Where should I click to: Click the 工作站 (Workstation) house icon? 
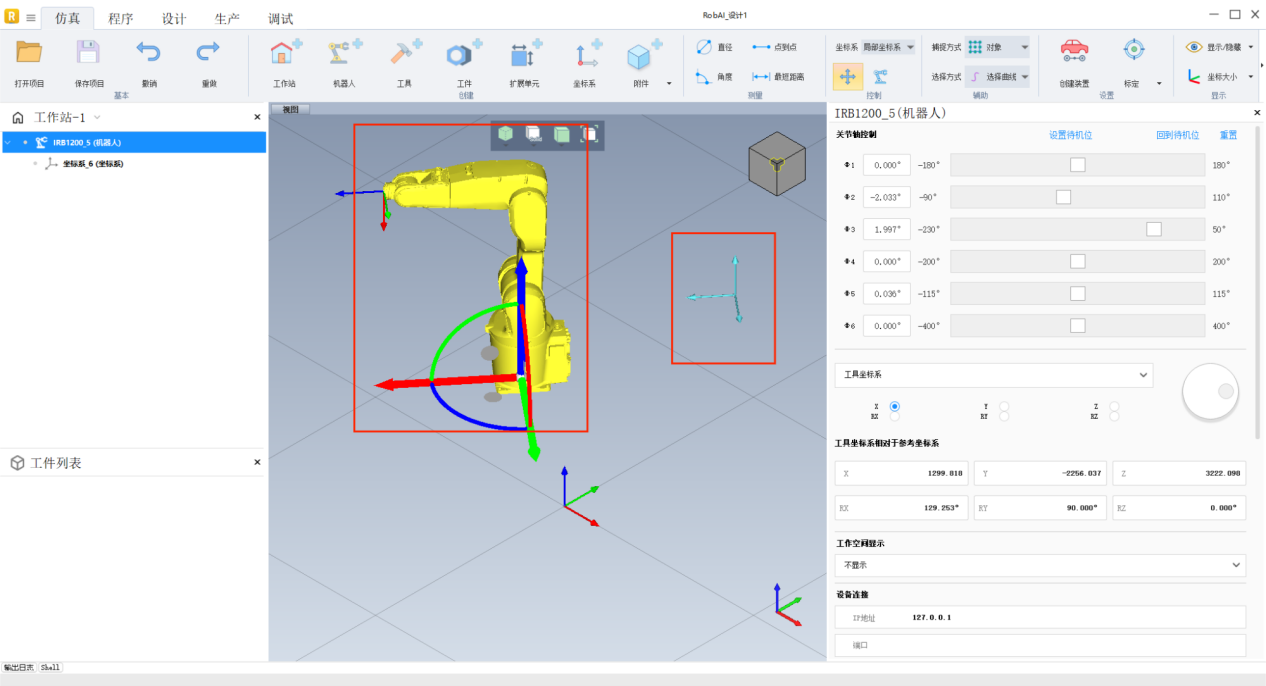click(x=285, y=55)
